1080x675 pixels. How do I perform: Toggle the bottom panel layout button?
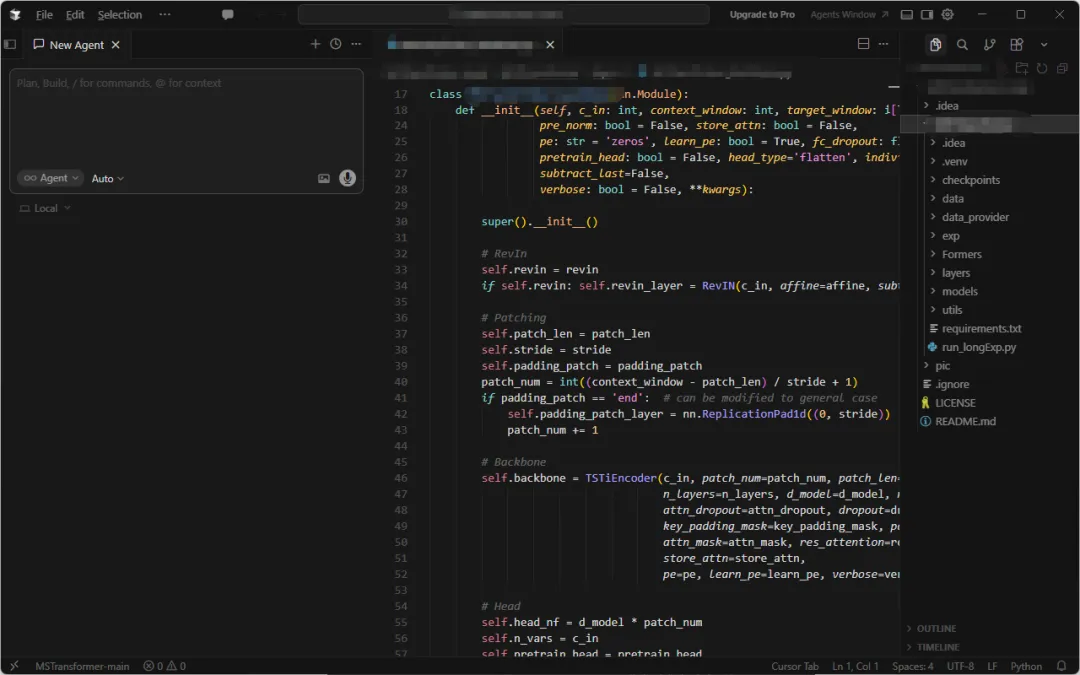point(907,15)
